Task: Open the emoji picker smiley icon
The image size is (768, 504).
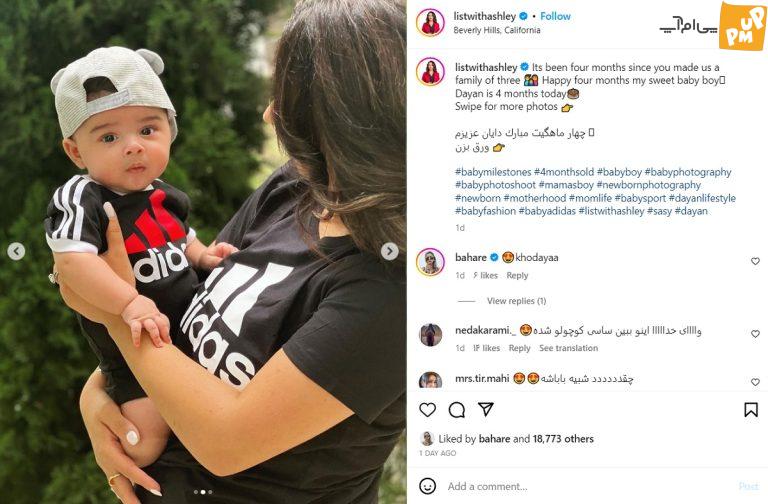Action: coord(428,486)
